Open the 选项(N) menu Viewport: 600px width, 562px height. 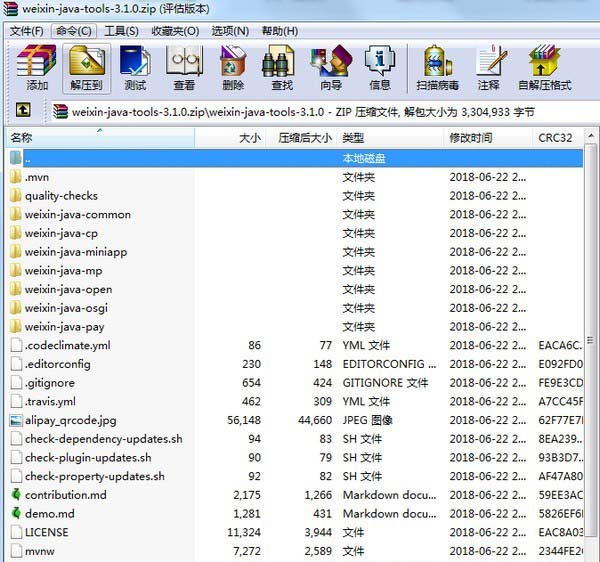(x=230, y=31)
